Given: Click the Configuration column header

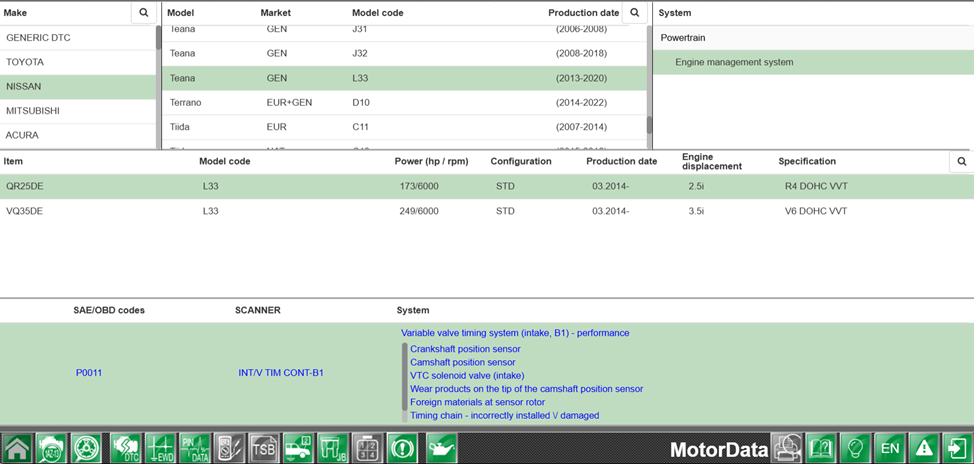Looking at the screenshot, I should coord(521,161).
